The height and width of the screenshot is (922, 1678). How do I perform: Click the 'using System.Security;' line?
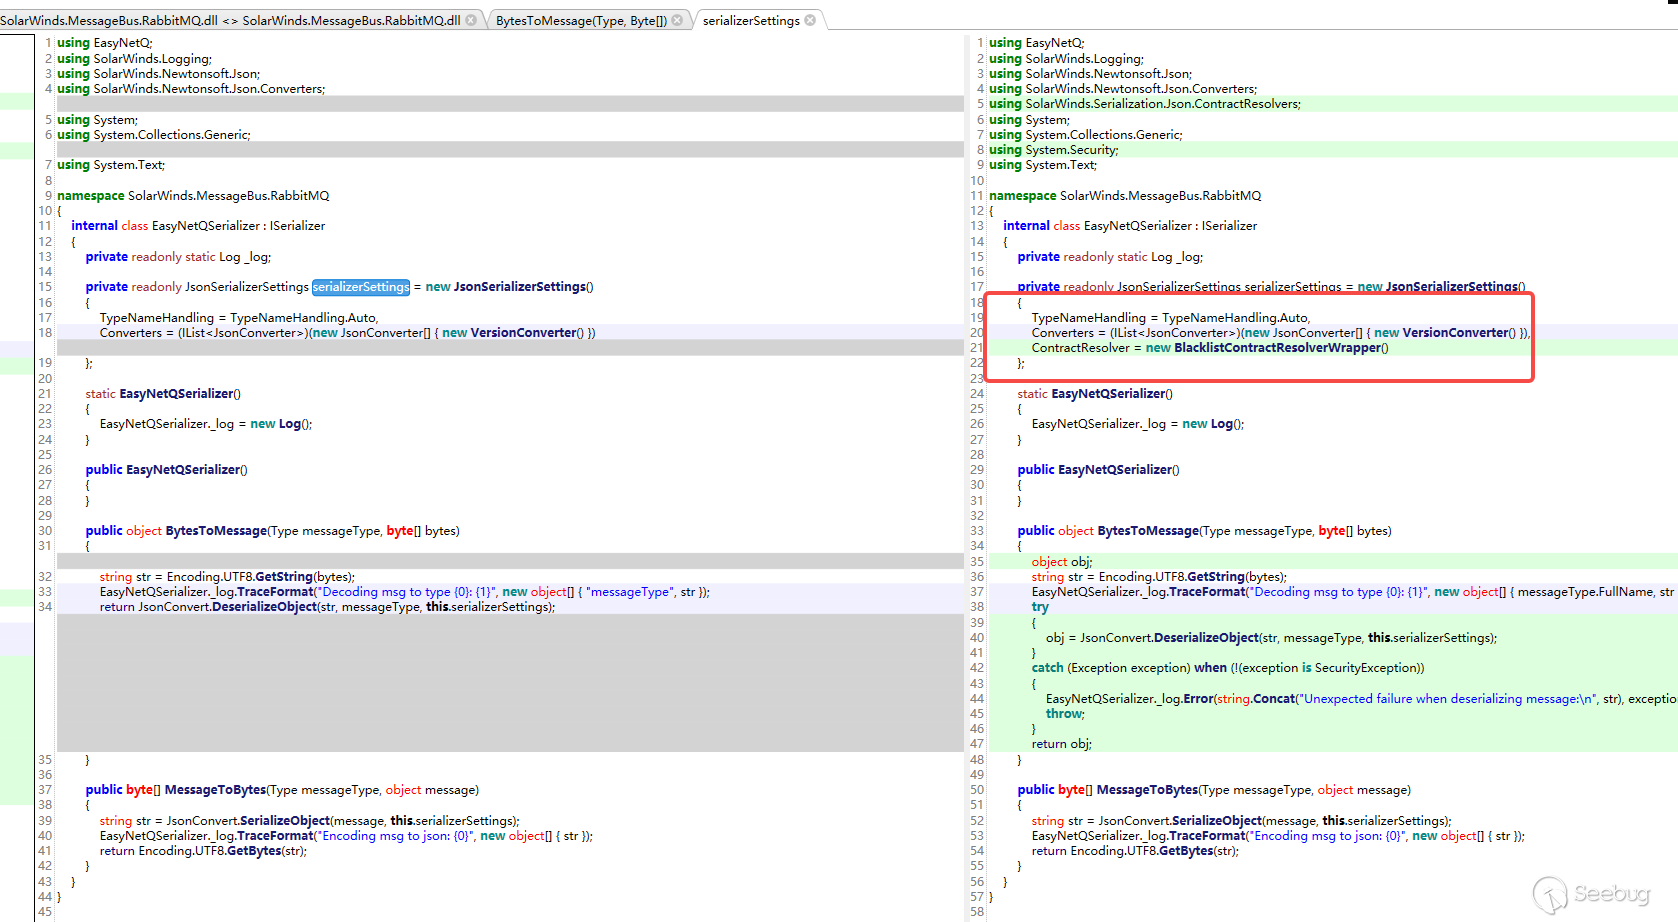(1054, 150)
